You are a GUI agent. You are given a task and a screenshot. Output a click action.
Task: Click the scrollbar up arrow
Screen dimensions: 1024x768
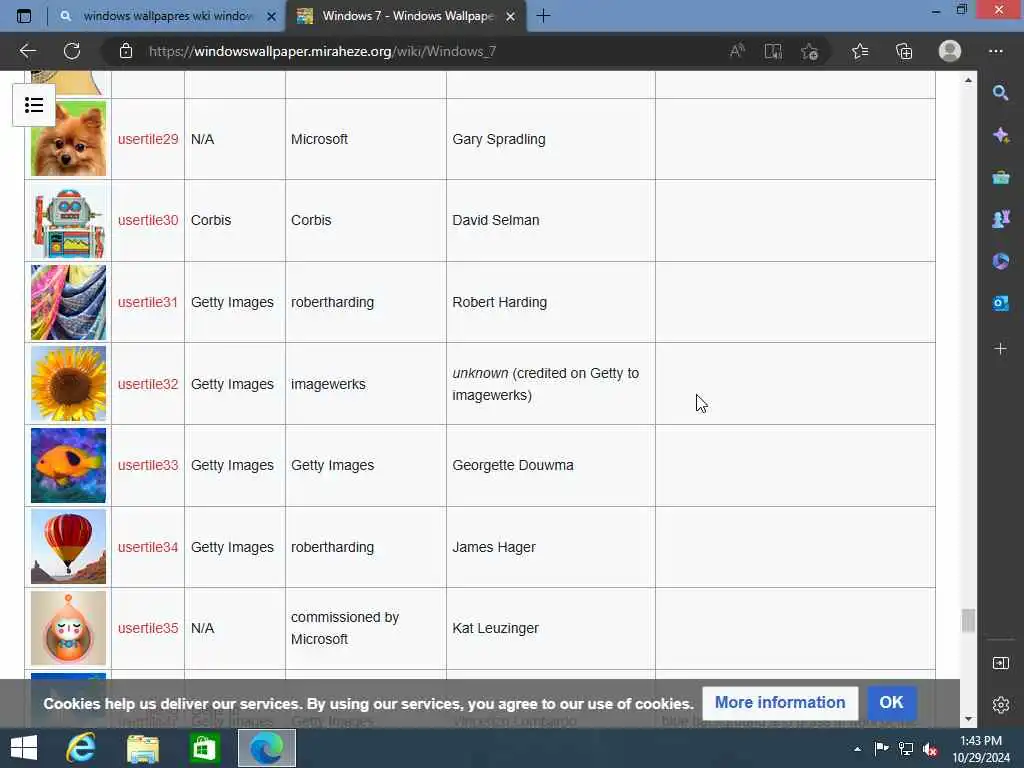[968, 80]
